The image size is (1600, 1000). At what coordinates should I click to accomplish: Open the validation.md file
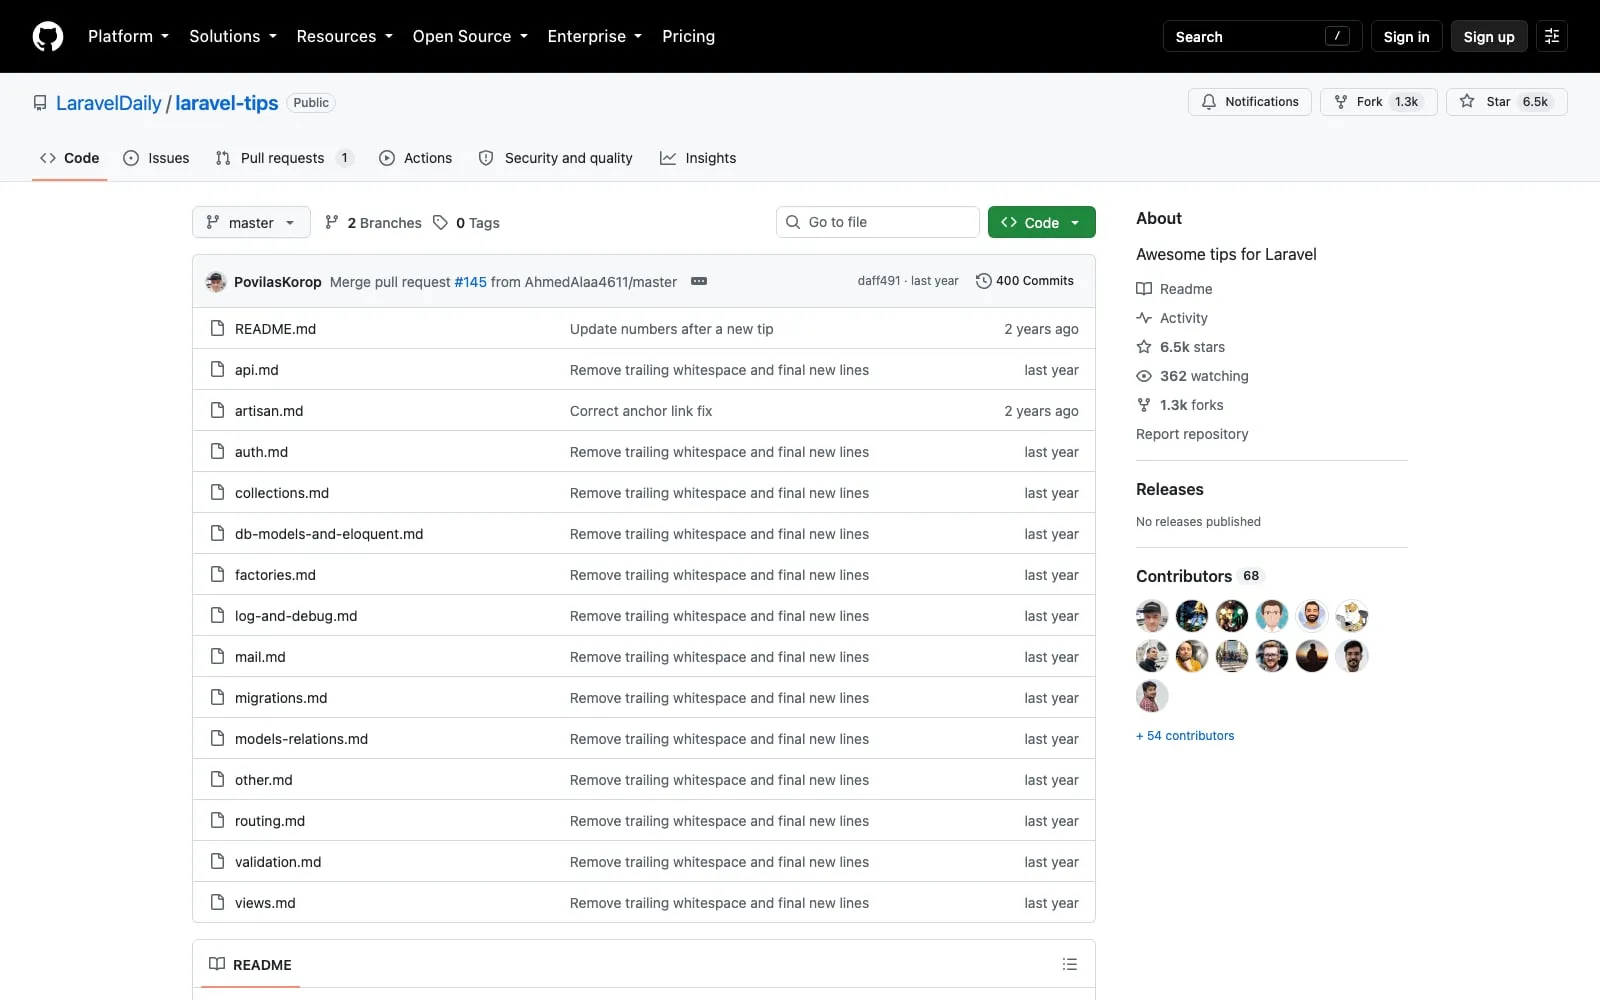pyautogui.click(x=278, y=862)
